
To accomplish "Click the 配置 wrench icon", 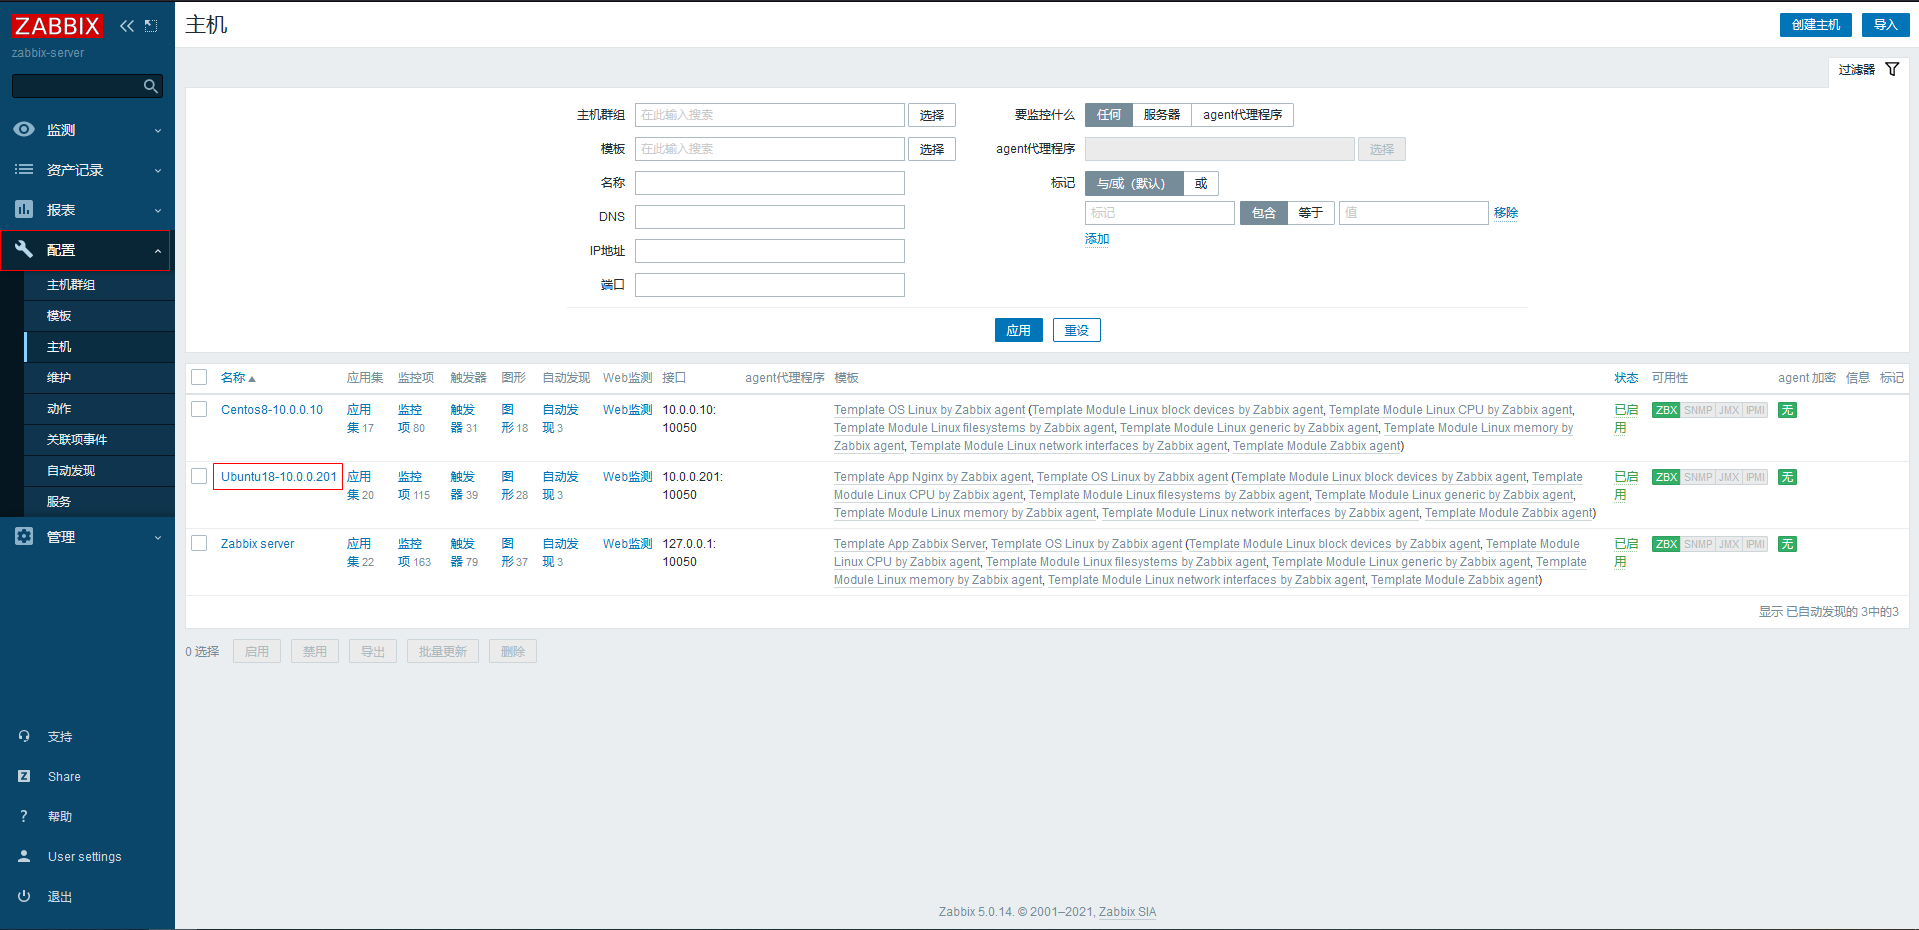I will tap(24, 249).
